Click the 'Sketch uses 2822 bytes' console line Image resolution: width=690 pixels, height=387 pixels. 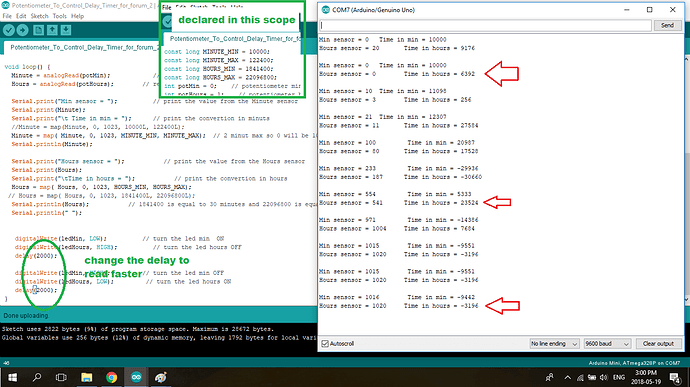coord(138,329)
